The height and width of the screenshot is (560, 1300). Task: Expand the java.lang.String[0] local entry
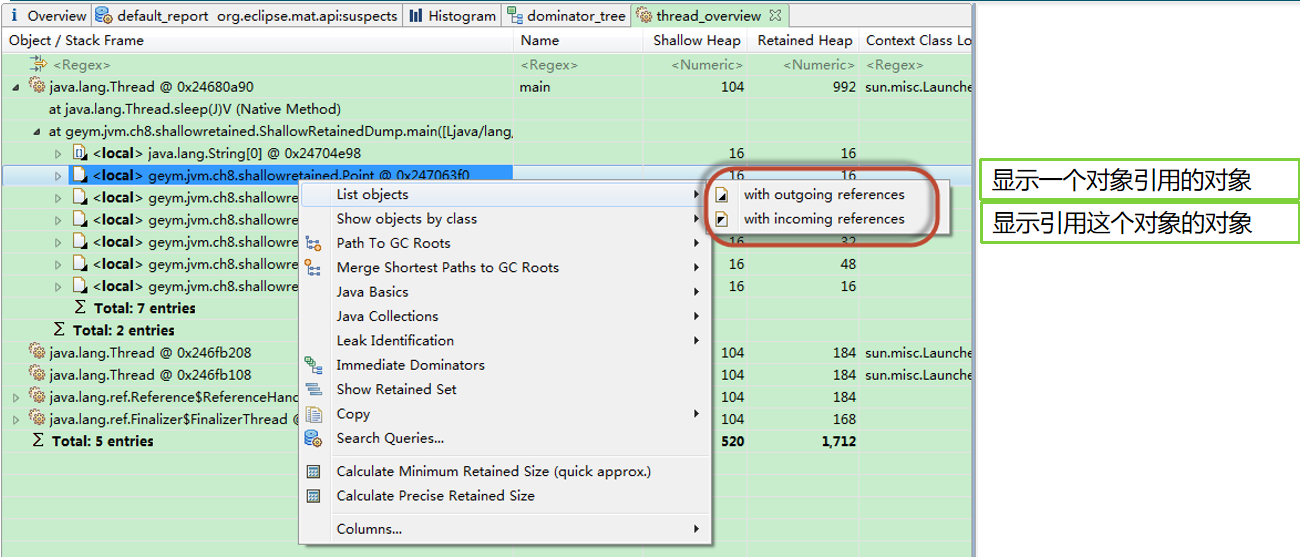[58, 154]
